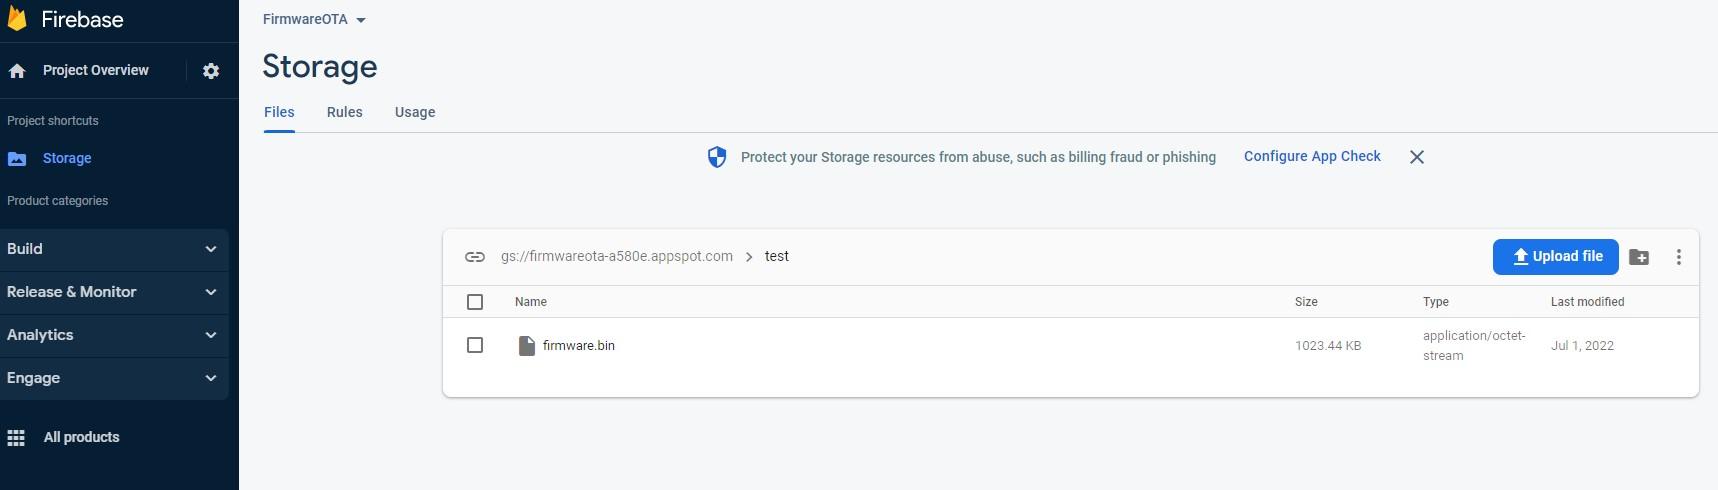The width and height of the screenshot is (1718, 490).
Task: Open project settings gear icon
Action: tap(211, 71)
